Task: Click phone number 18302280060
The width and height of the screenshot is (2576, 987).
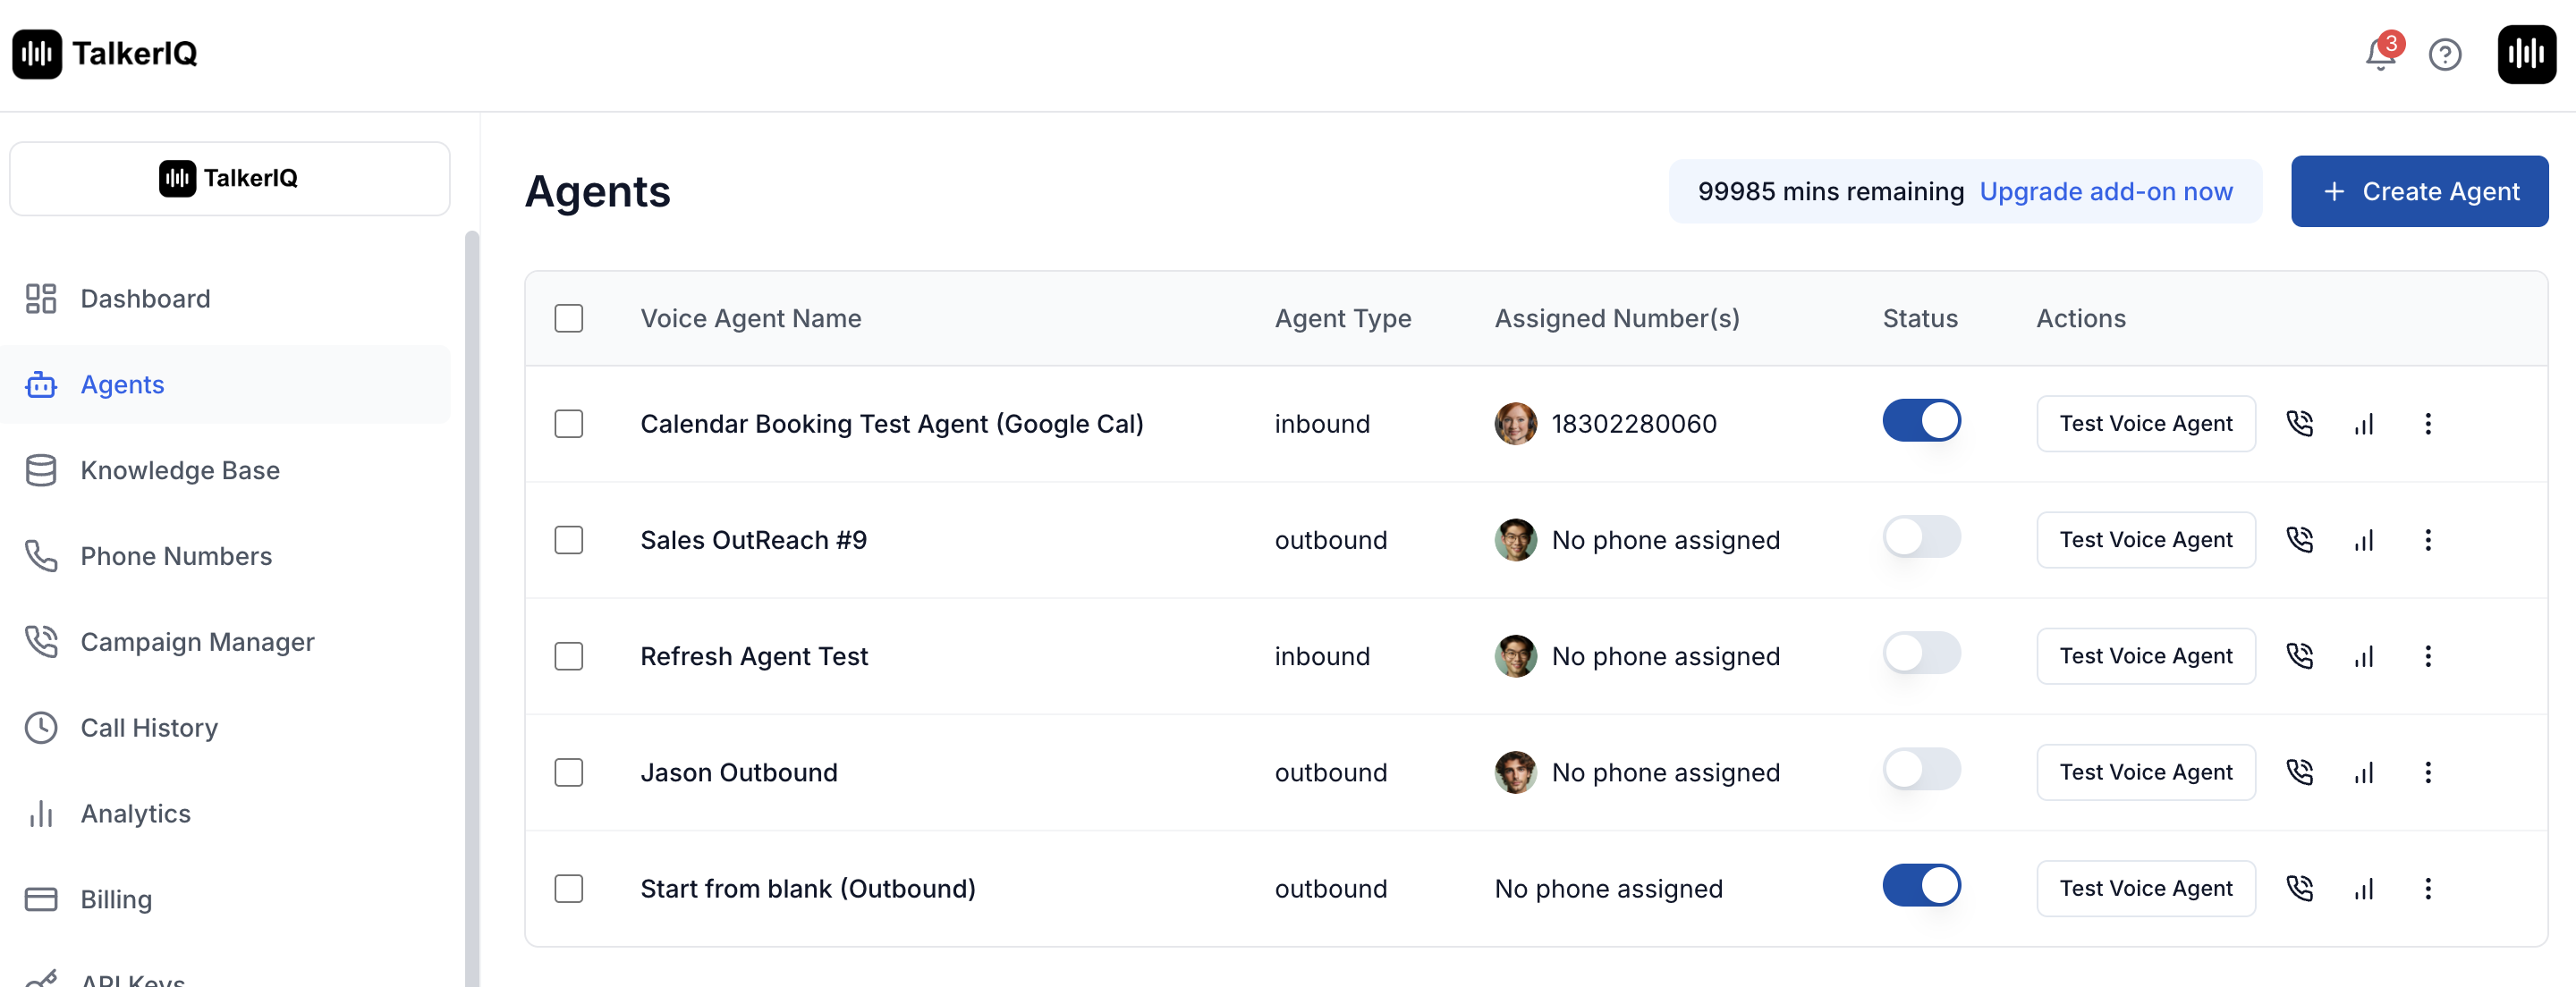Action: click(1633, 424)
